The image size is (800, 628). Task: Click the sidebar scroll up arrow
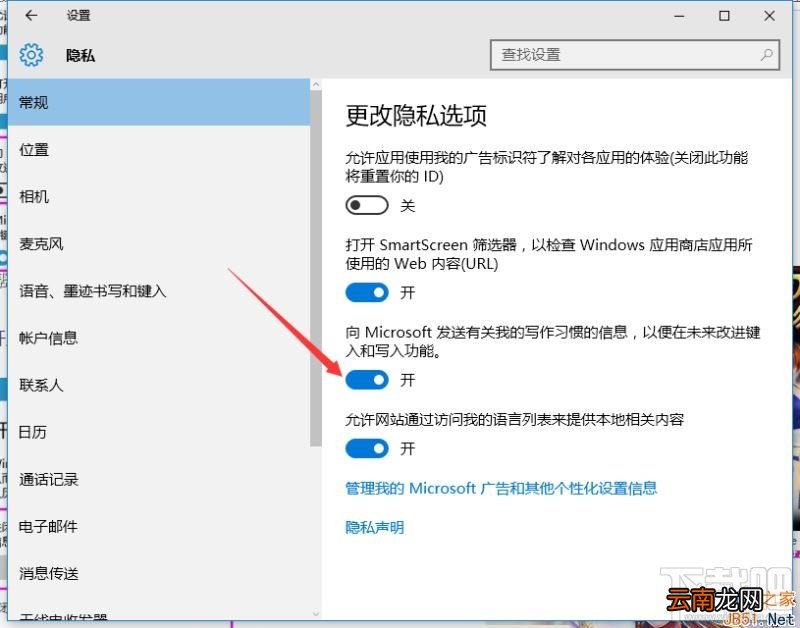click(x=316, y=85)
